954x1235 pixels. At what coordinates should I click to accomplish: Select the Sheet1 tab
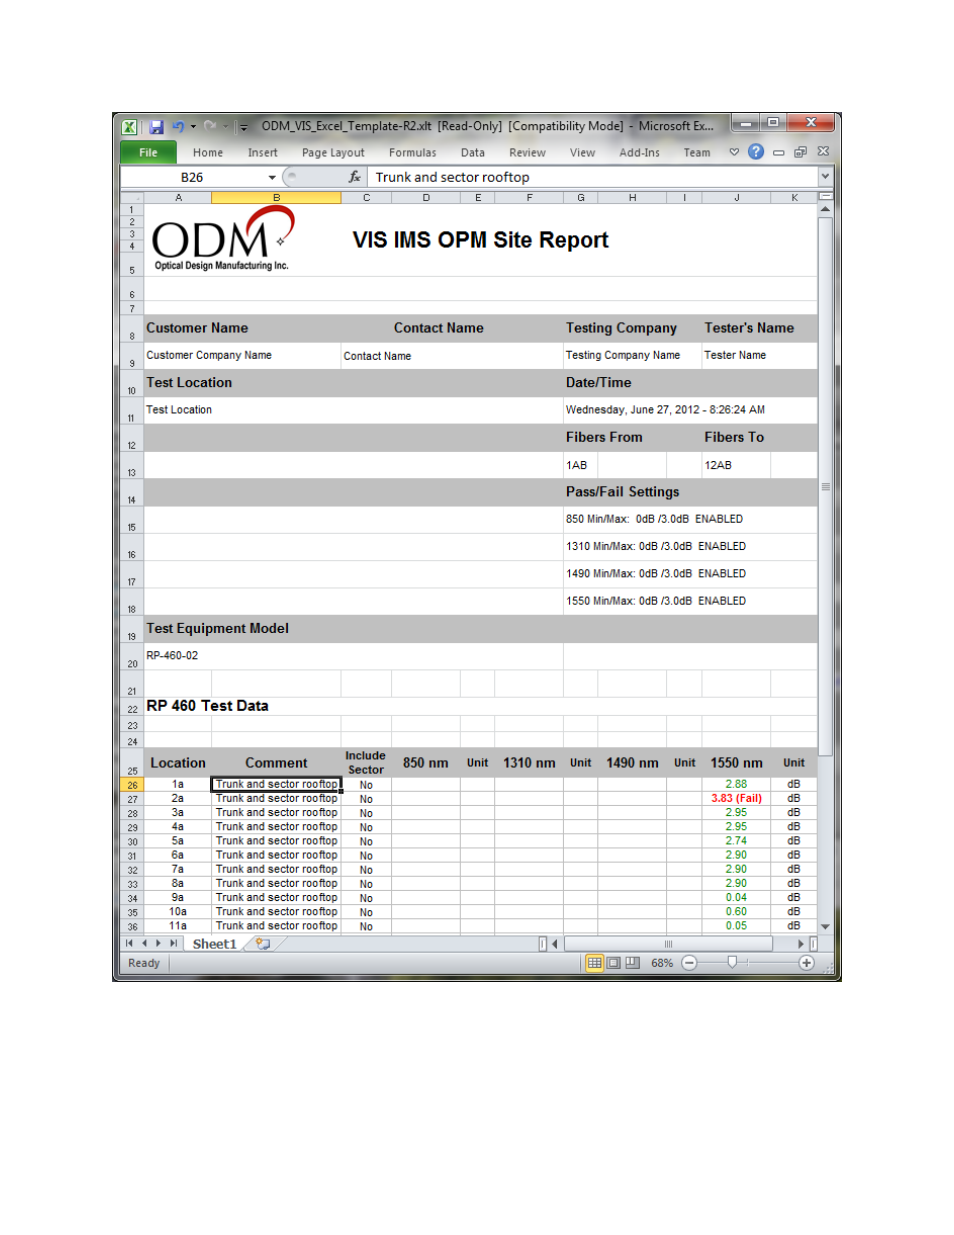(x=214, y=944)
